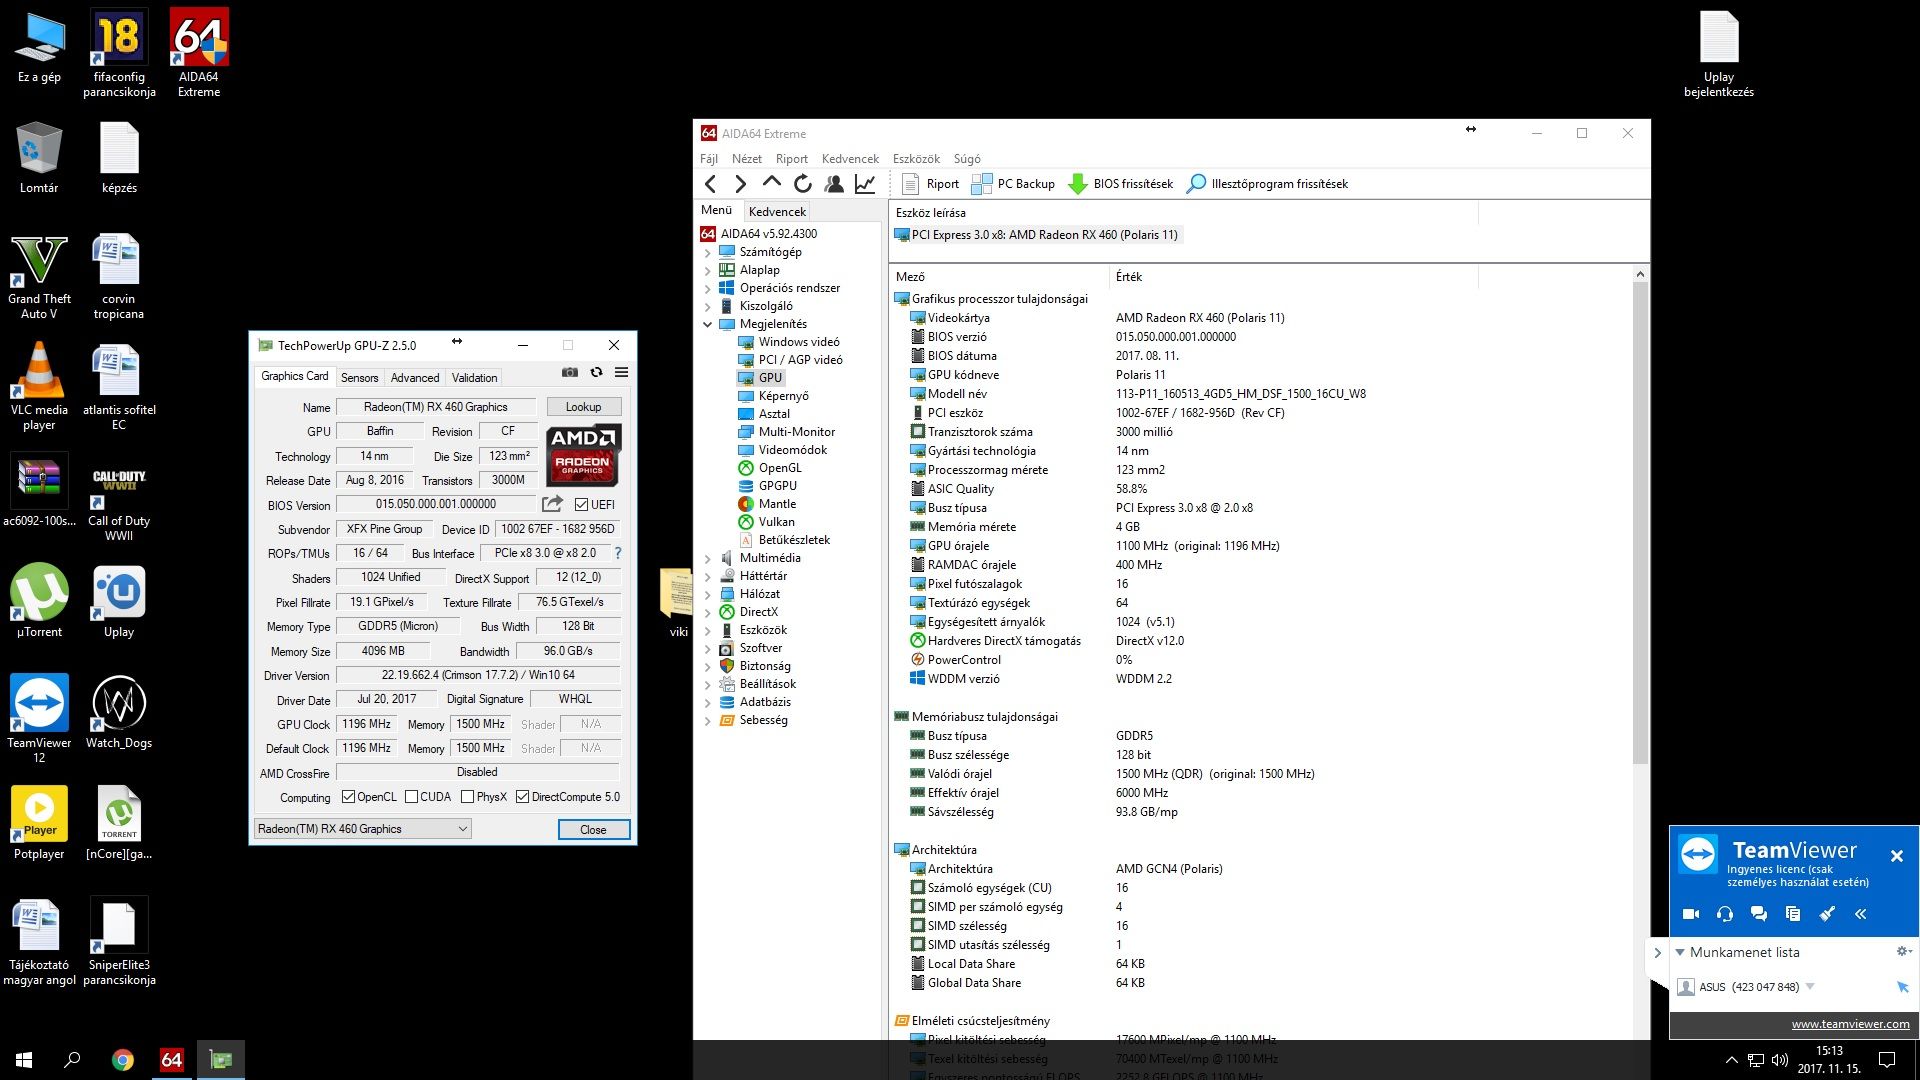Refresh the AIDA64 page
The image size is (1920, 1080).
coord(802,184)
